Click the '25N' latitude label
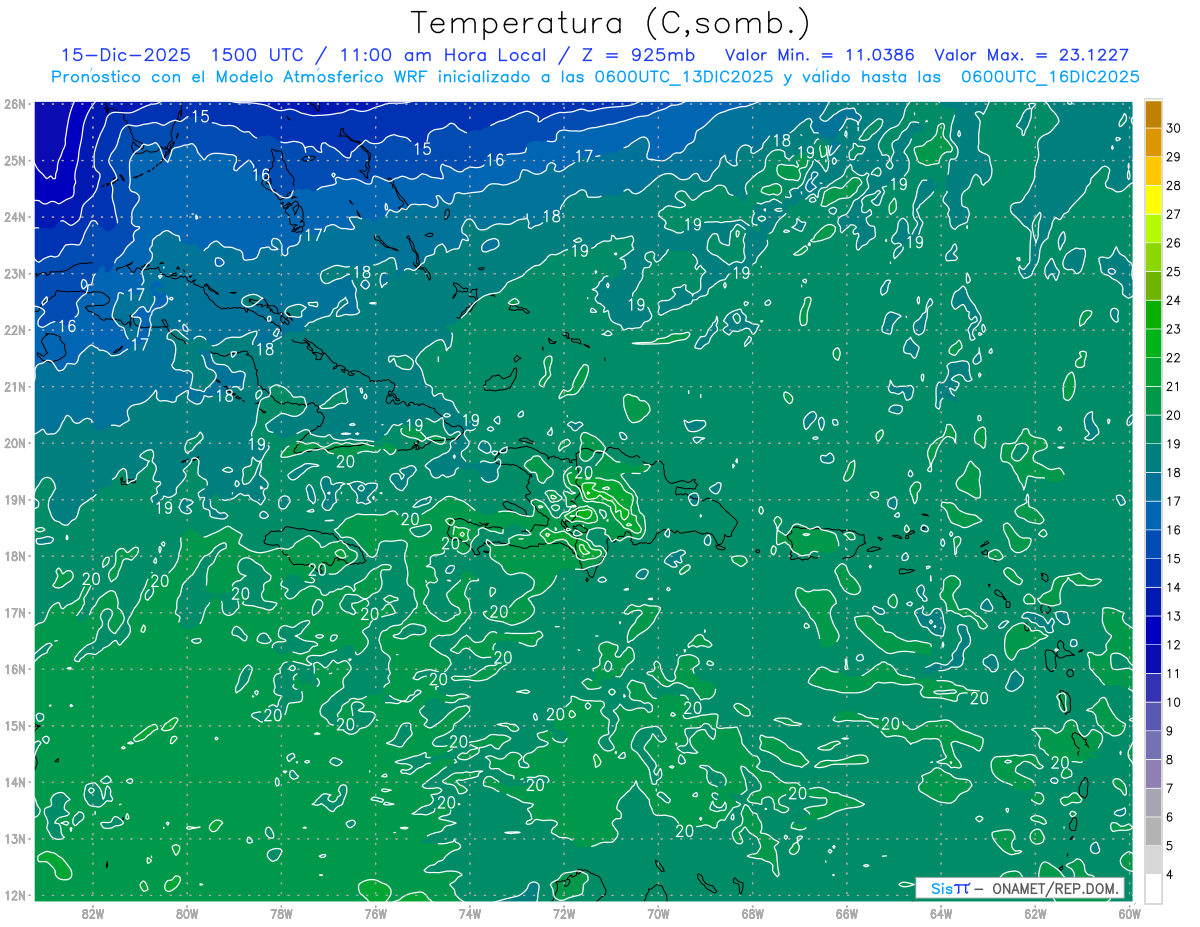This screenshot has width=1200, height=927. (14, 161)
